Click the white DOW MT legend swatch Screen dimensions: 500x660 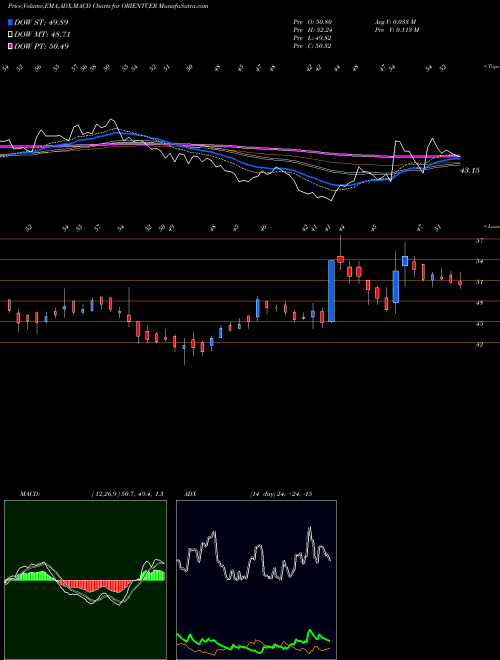click(10, 34)
